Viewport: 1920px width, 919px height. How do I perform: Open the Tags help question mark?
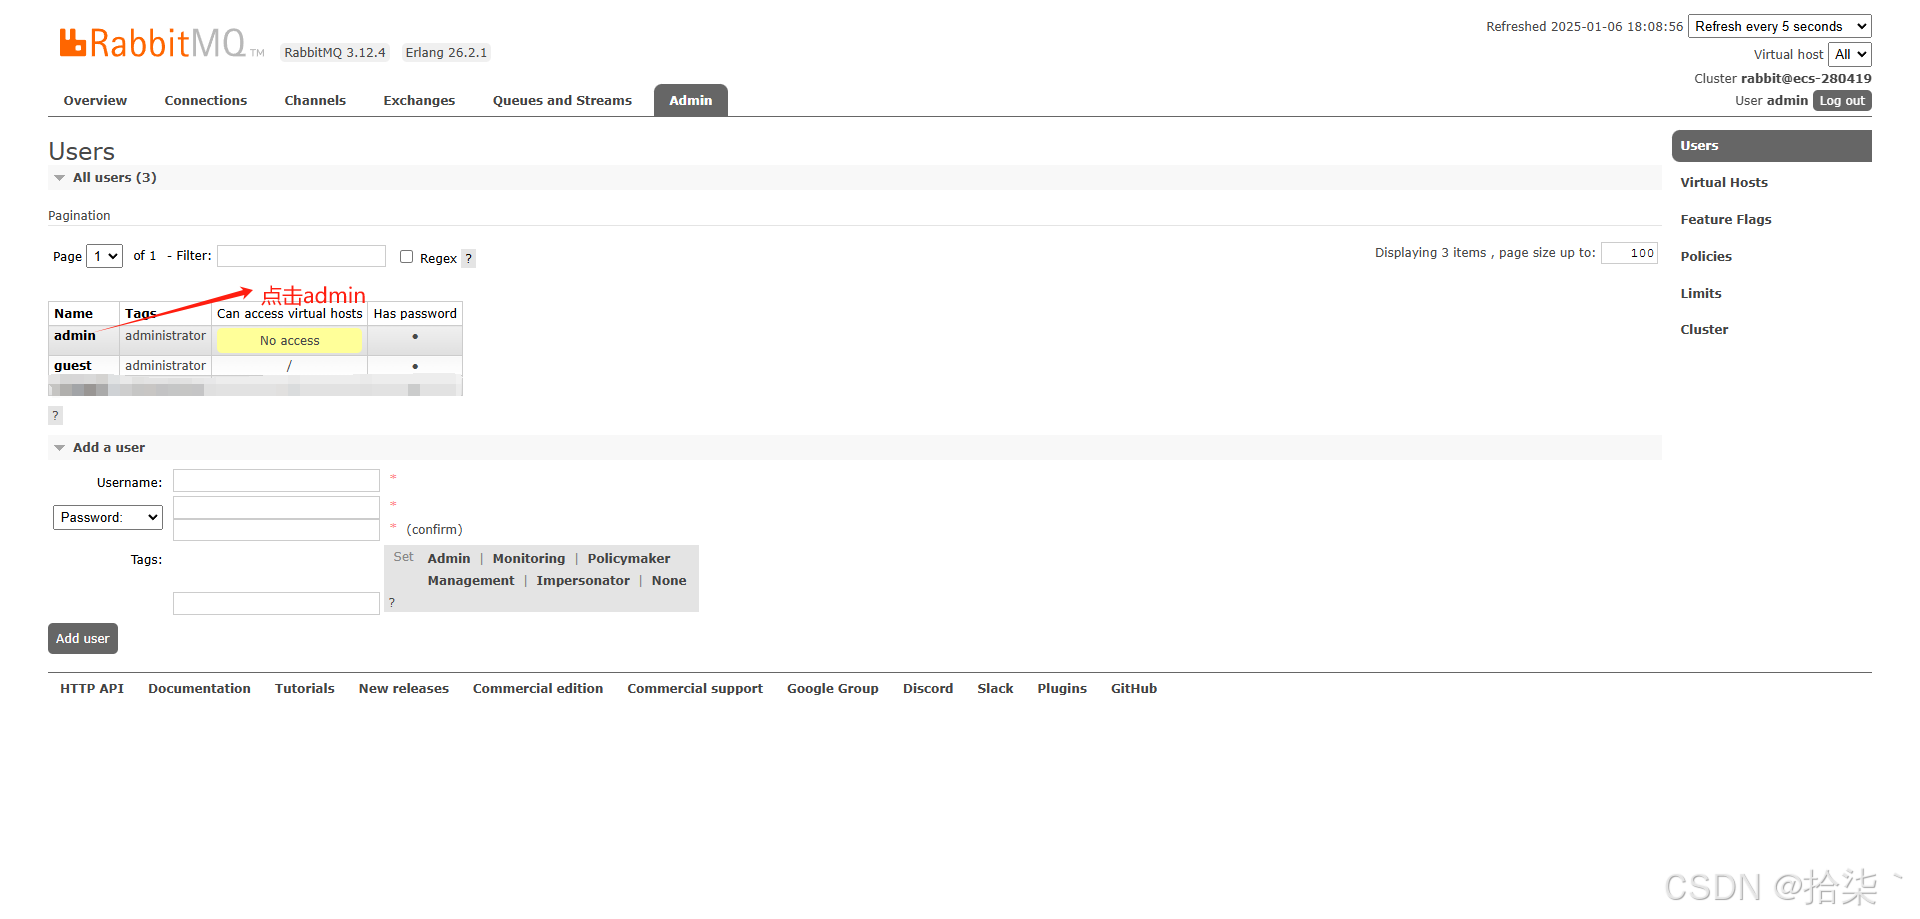pos(391,602)
